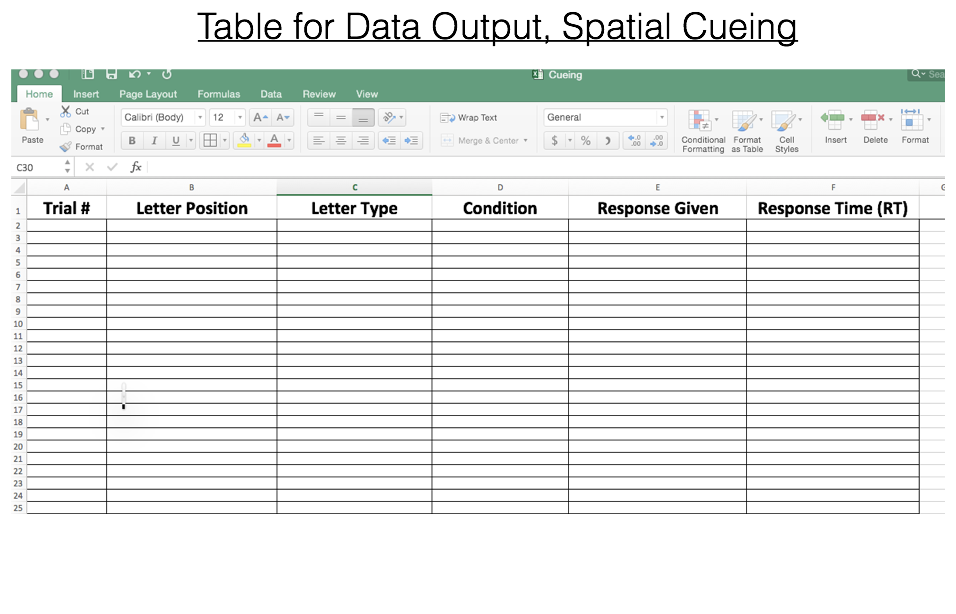Screen dimensions: 956x614
Task: Toggle middle vertical alignment
Action: 341,117
